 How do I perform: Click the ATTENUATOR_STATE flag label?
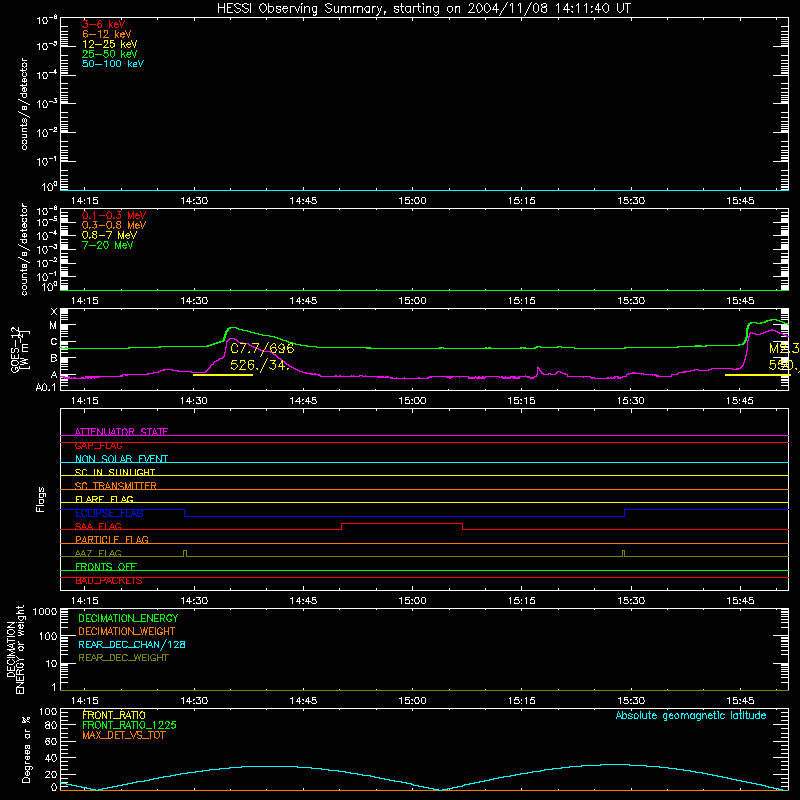[x=121, y=432]
